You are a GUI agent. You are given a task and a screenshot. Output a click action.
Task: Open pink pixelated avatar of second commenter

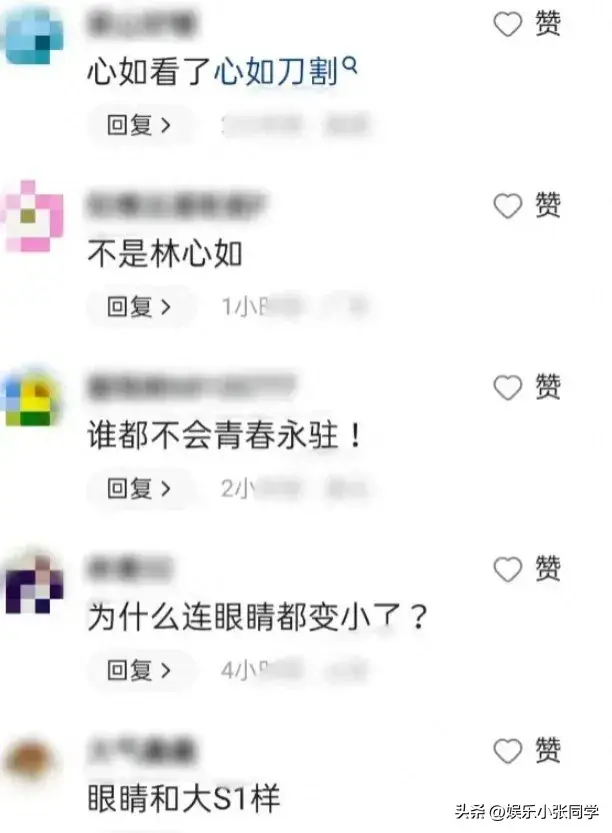34,216
